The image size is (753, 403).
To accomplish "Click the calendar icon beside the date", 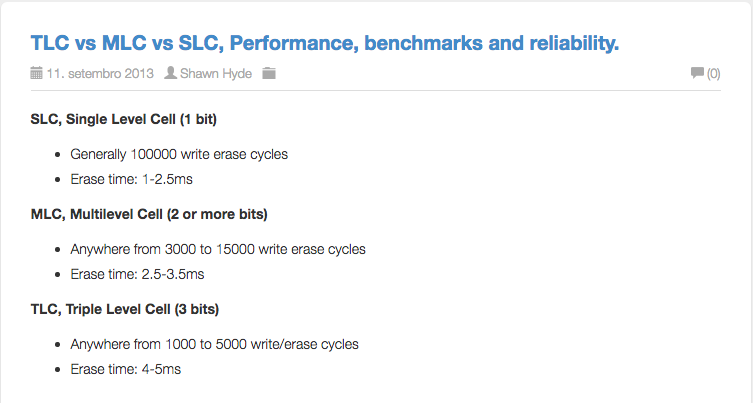I will point(36,73).
